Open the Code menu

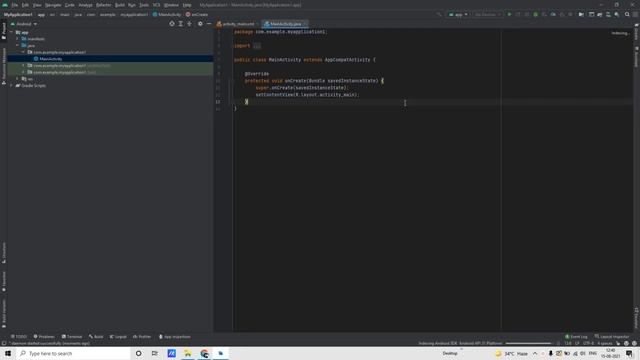point(70,5)
